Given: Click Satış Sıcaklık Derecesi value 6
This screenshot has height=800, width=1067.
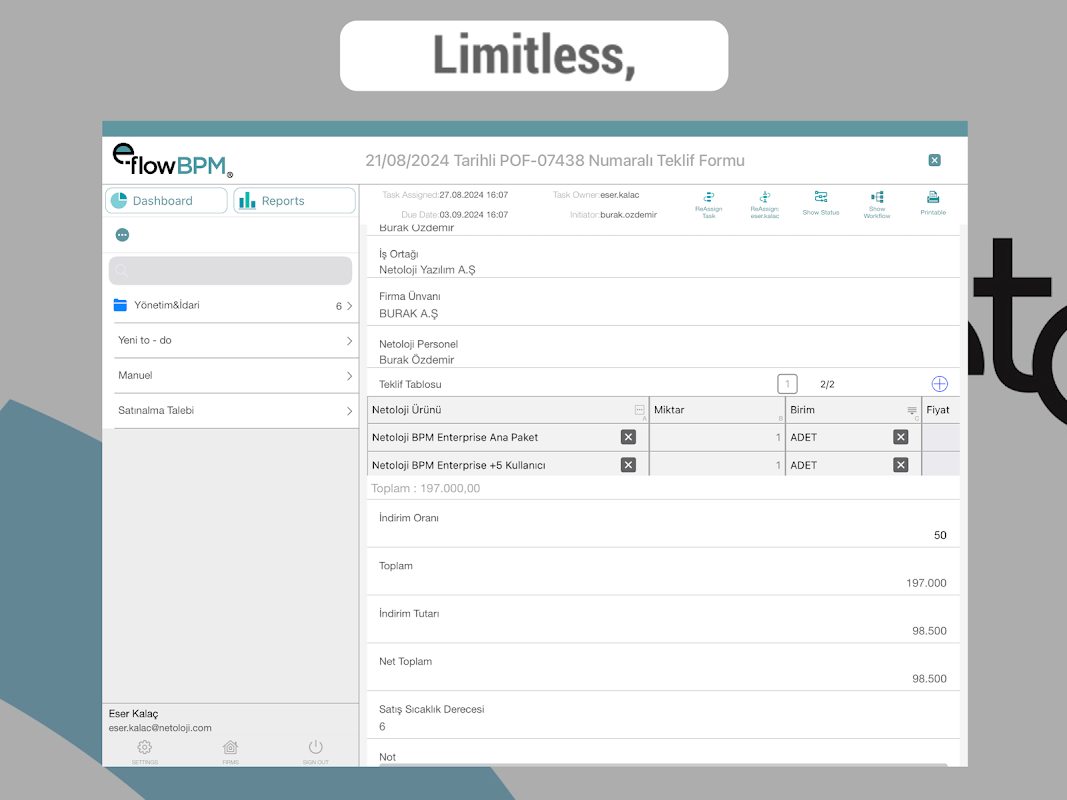Looking at the screenshot, I should click(x=382, y=727).
